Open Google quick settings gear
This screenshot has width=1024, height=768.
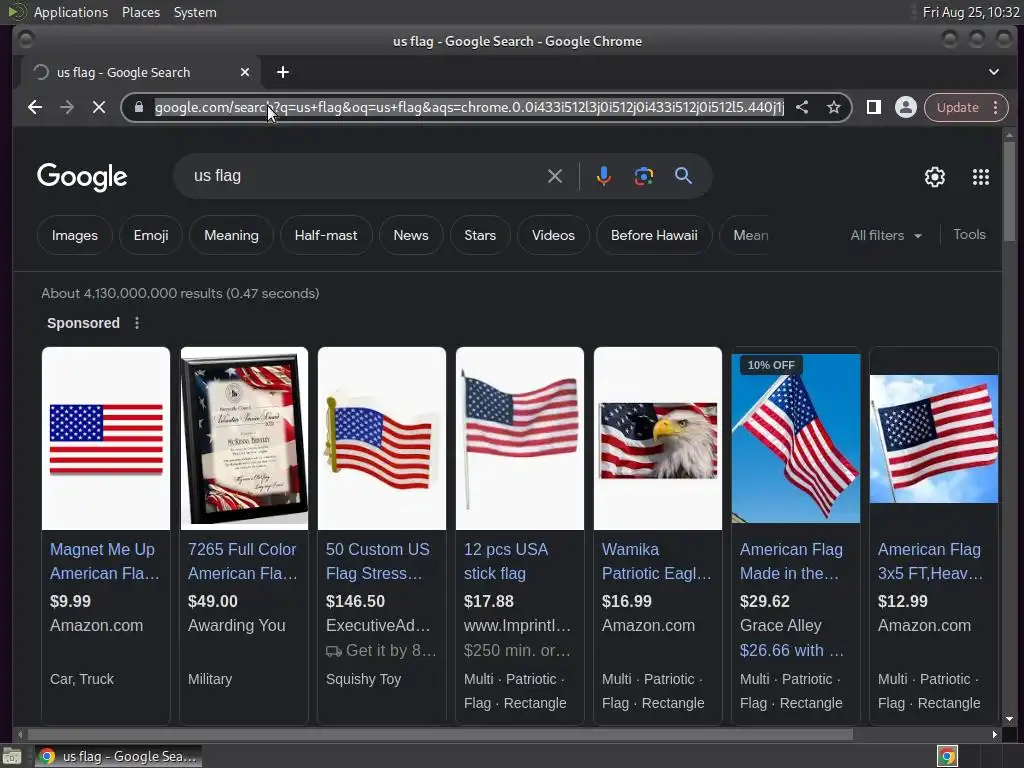[935, 177]
